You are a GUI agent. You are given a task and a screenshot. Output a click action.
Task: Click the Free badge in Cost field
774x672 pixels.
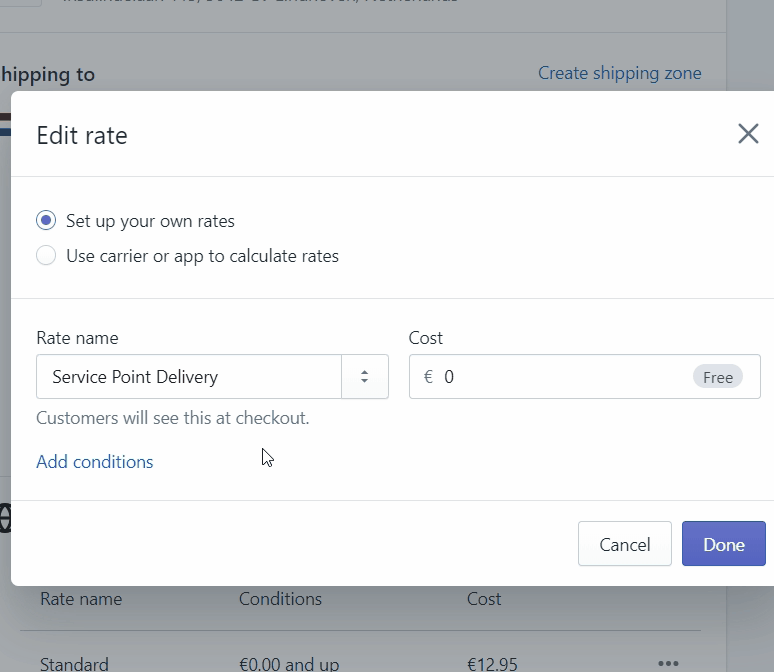point(718,377)
